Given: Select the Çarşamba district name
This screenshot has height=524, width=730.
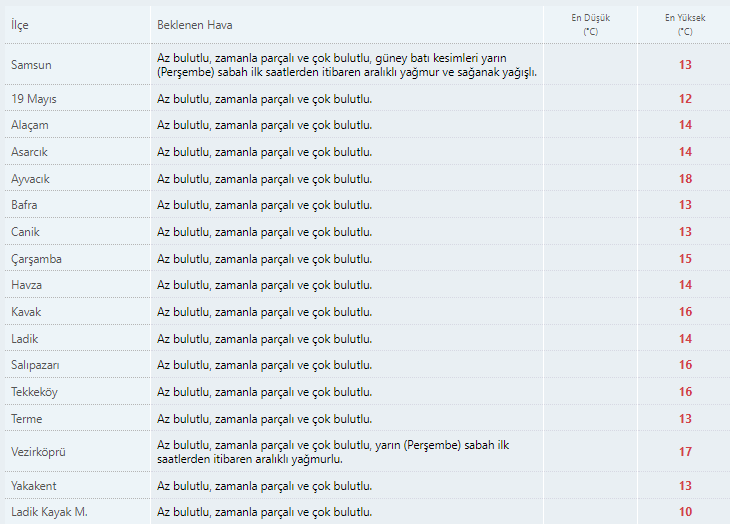Looking at the screenshot, I should tap(36, 259).
